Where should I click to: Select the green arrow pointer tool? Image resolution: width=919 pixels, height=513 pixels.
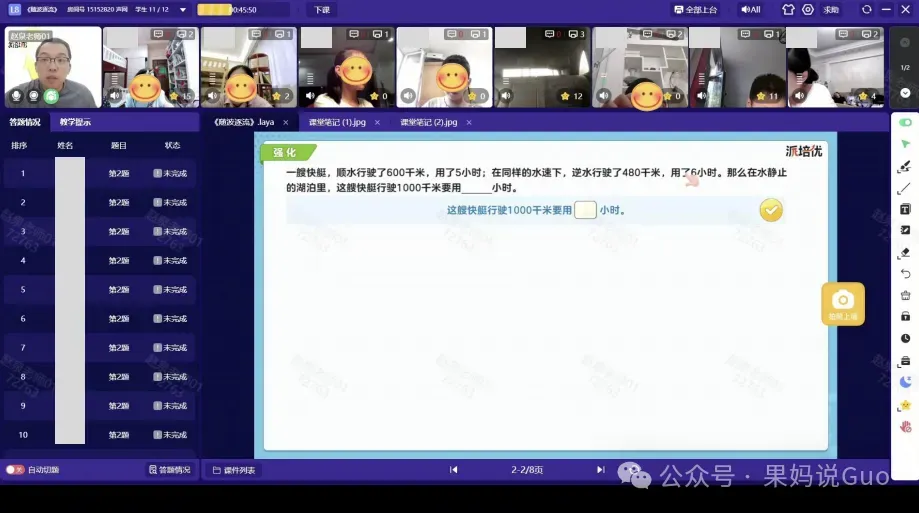[x=906, y=144]
